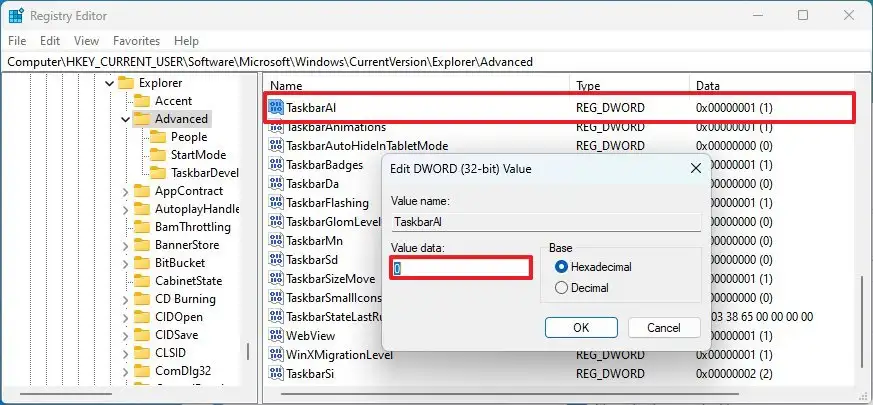Click the TaskbarBadges DWORD icon
This screenshot has height=405, width=873.
click(x=277, y=164)
